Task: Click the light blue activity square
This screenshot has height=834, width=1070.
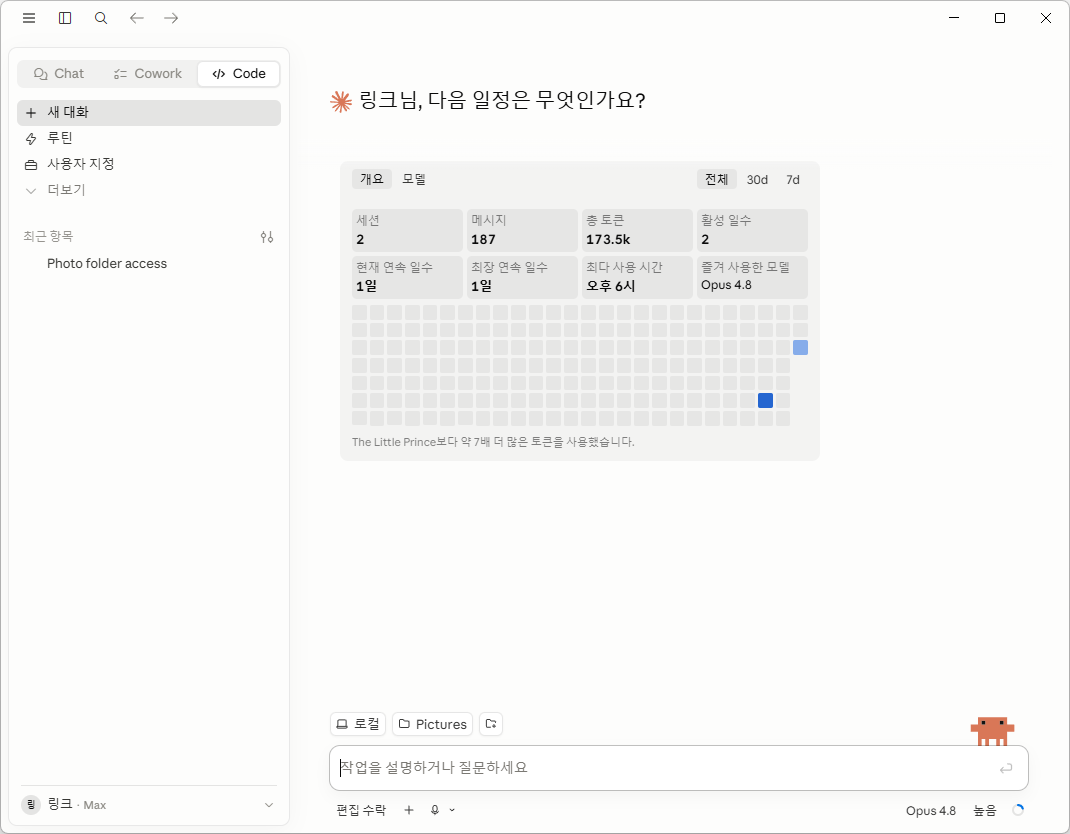Action: coord(800,347)
